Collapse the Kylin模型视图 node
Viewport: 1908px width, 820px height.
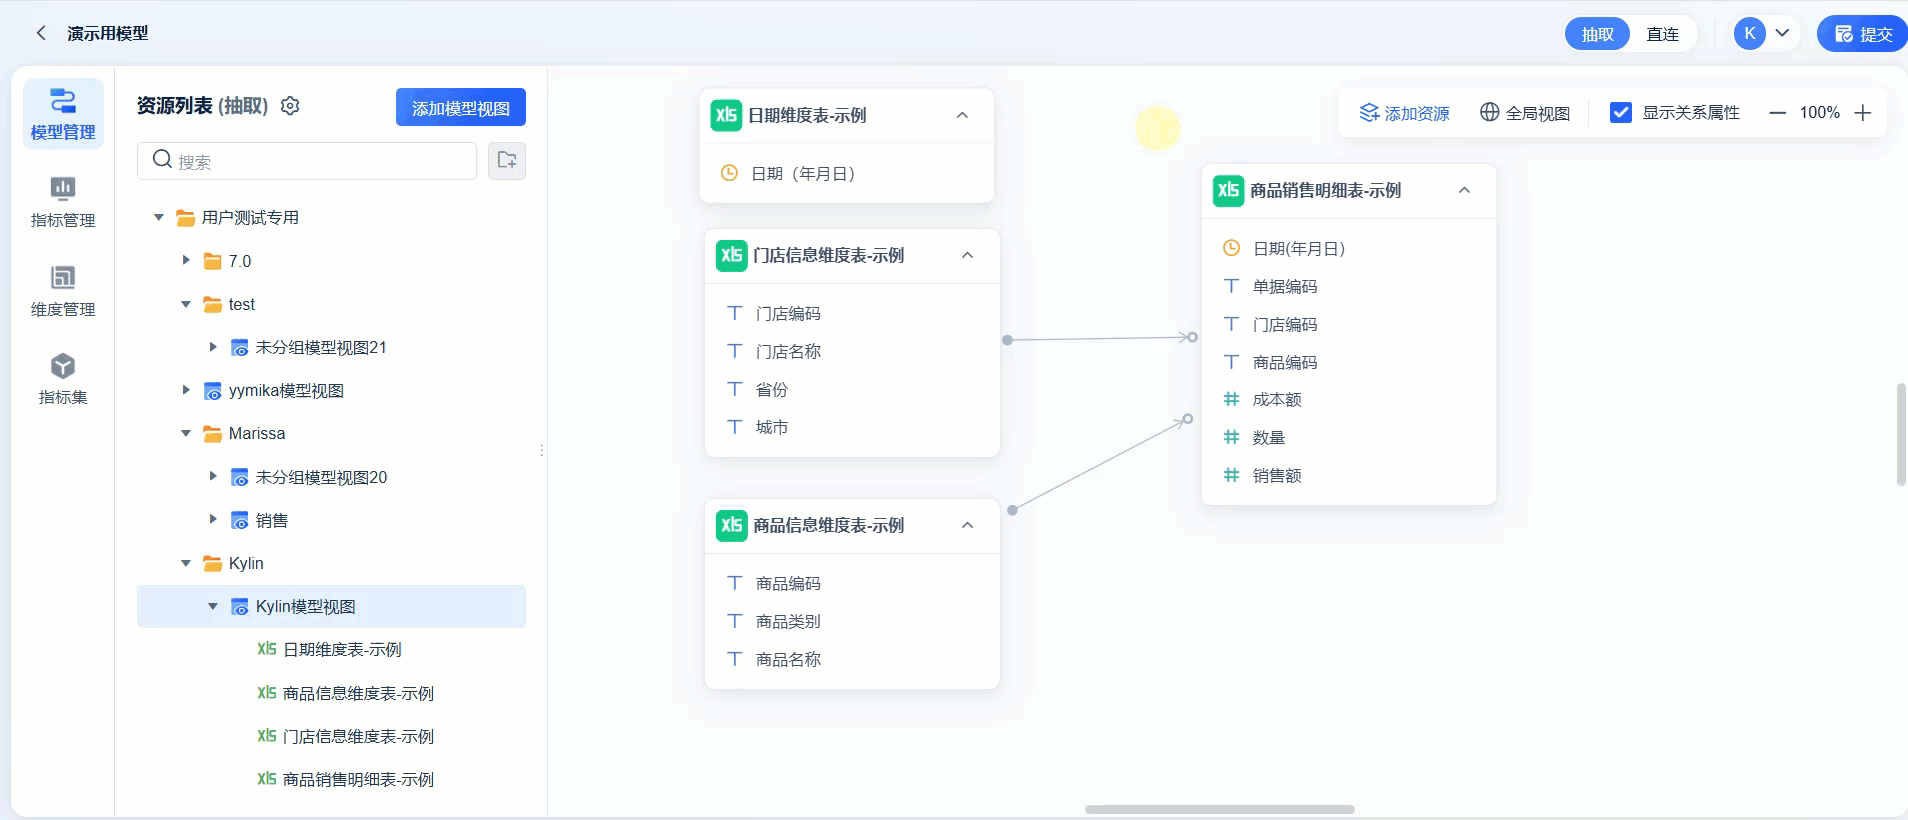click(x=212, y=606)
